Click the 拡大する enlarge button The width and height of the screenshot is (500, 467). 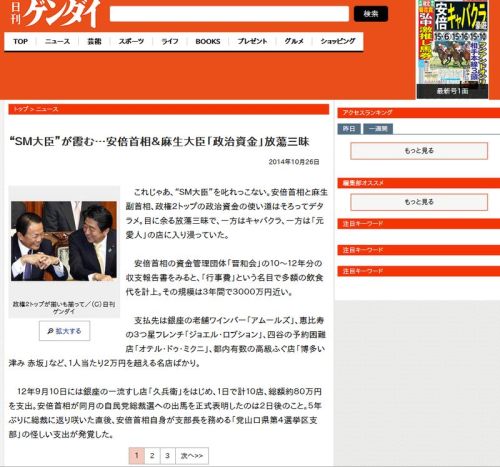click(64, 331)
